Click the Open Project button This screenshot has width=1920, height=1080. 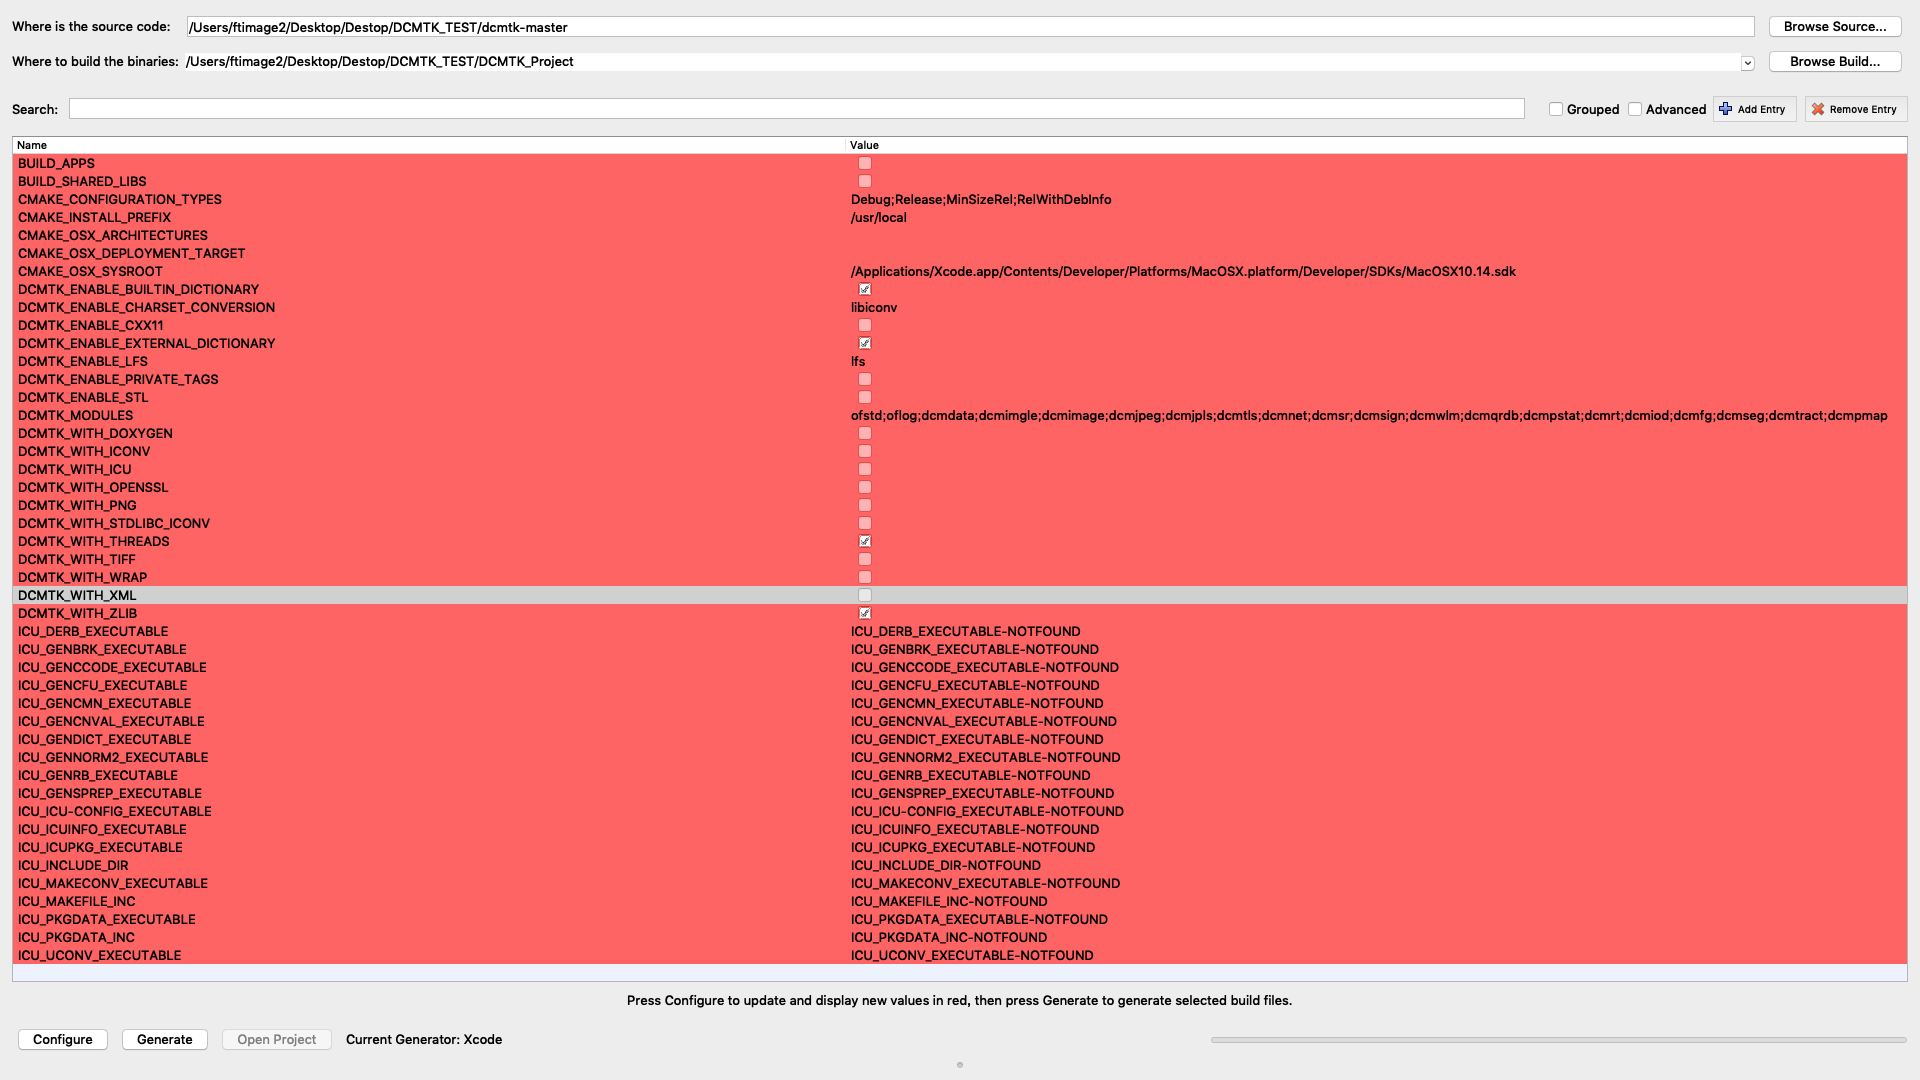coord(277,1040)
